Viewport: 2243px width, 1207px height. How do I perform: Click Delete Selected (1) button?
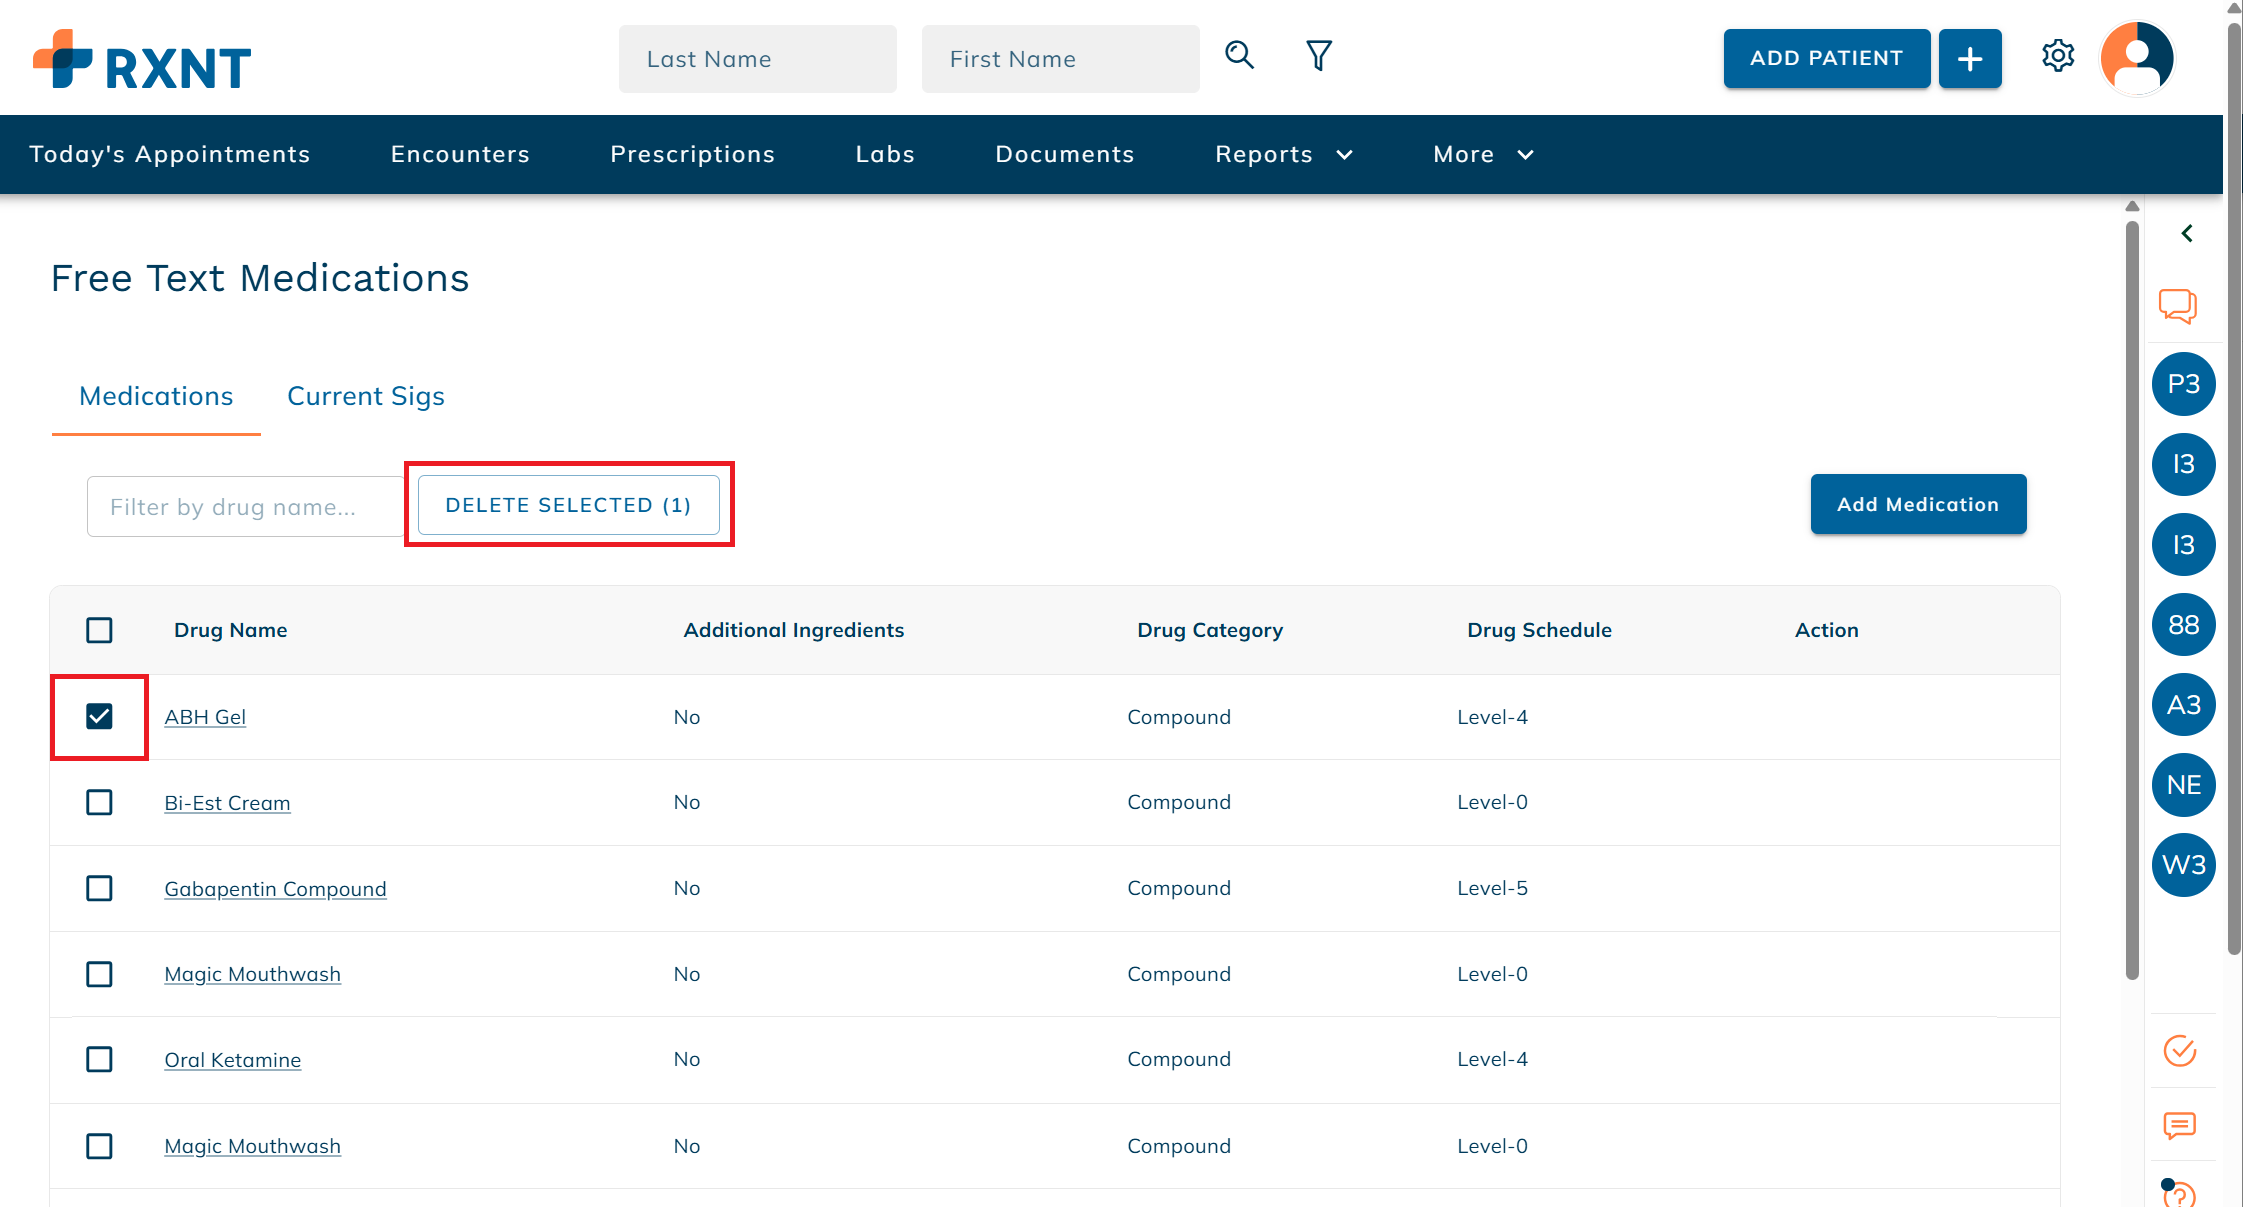coord(568,505)
